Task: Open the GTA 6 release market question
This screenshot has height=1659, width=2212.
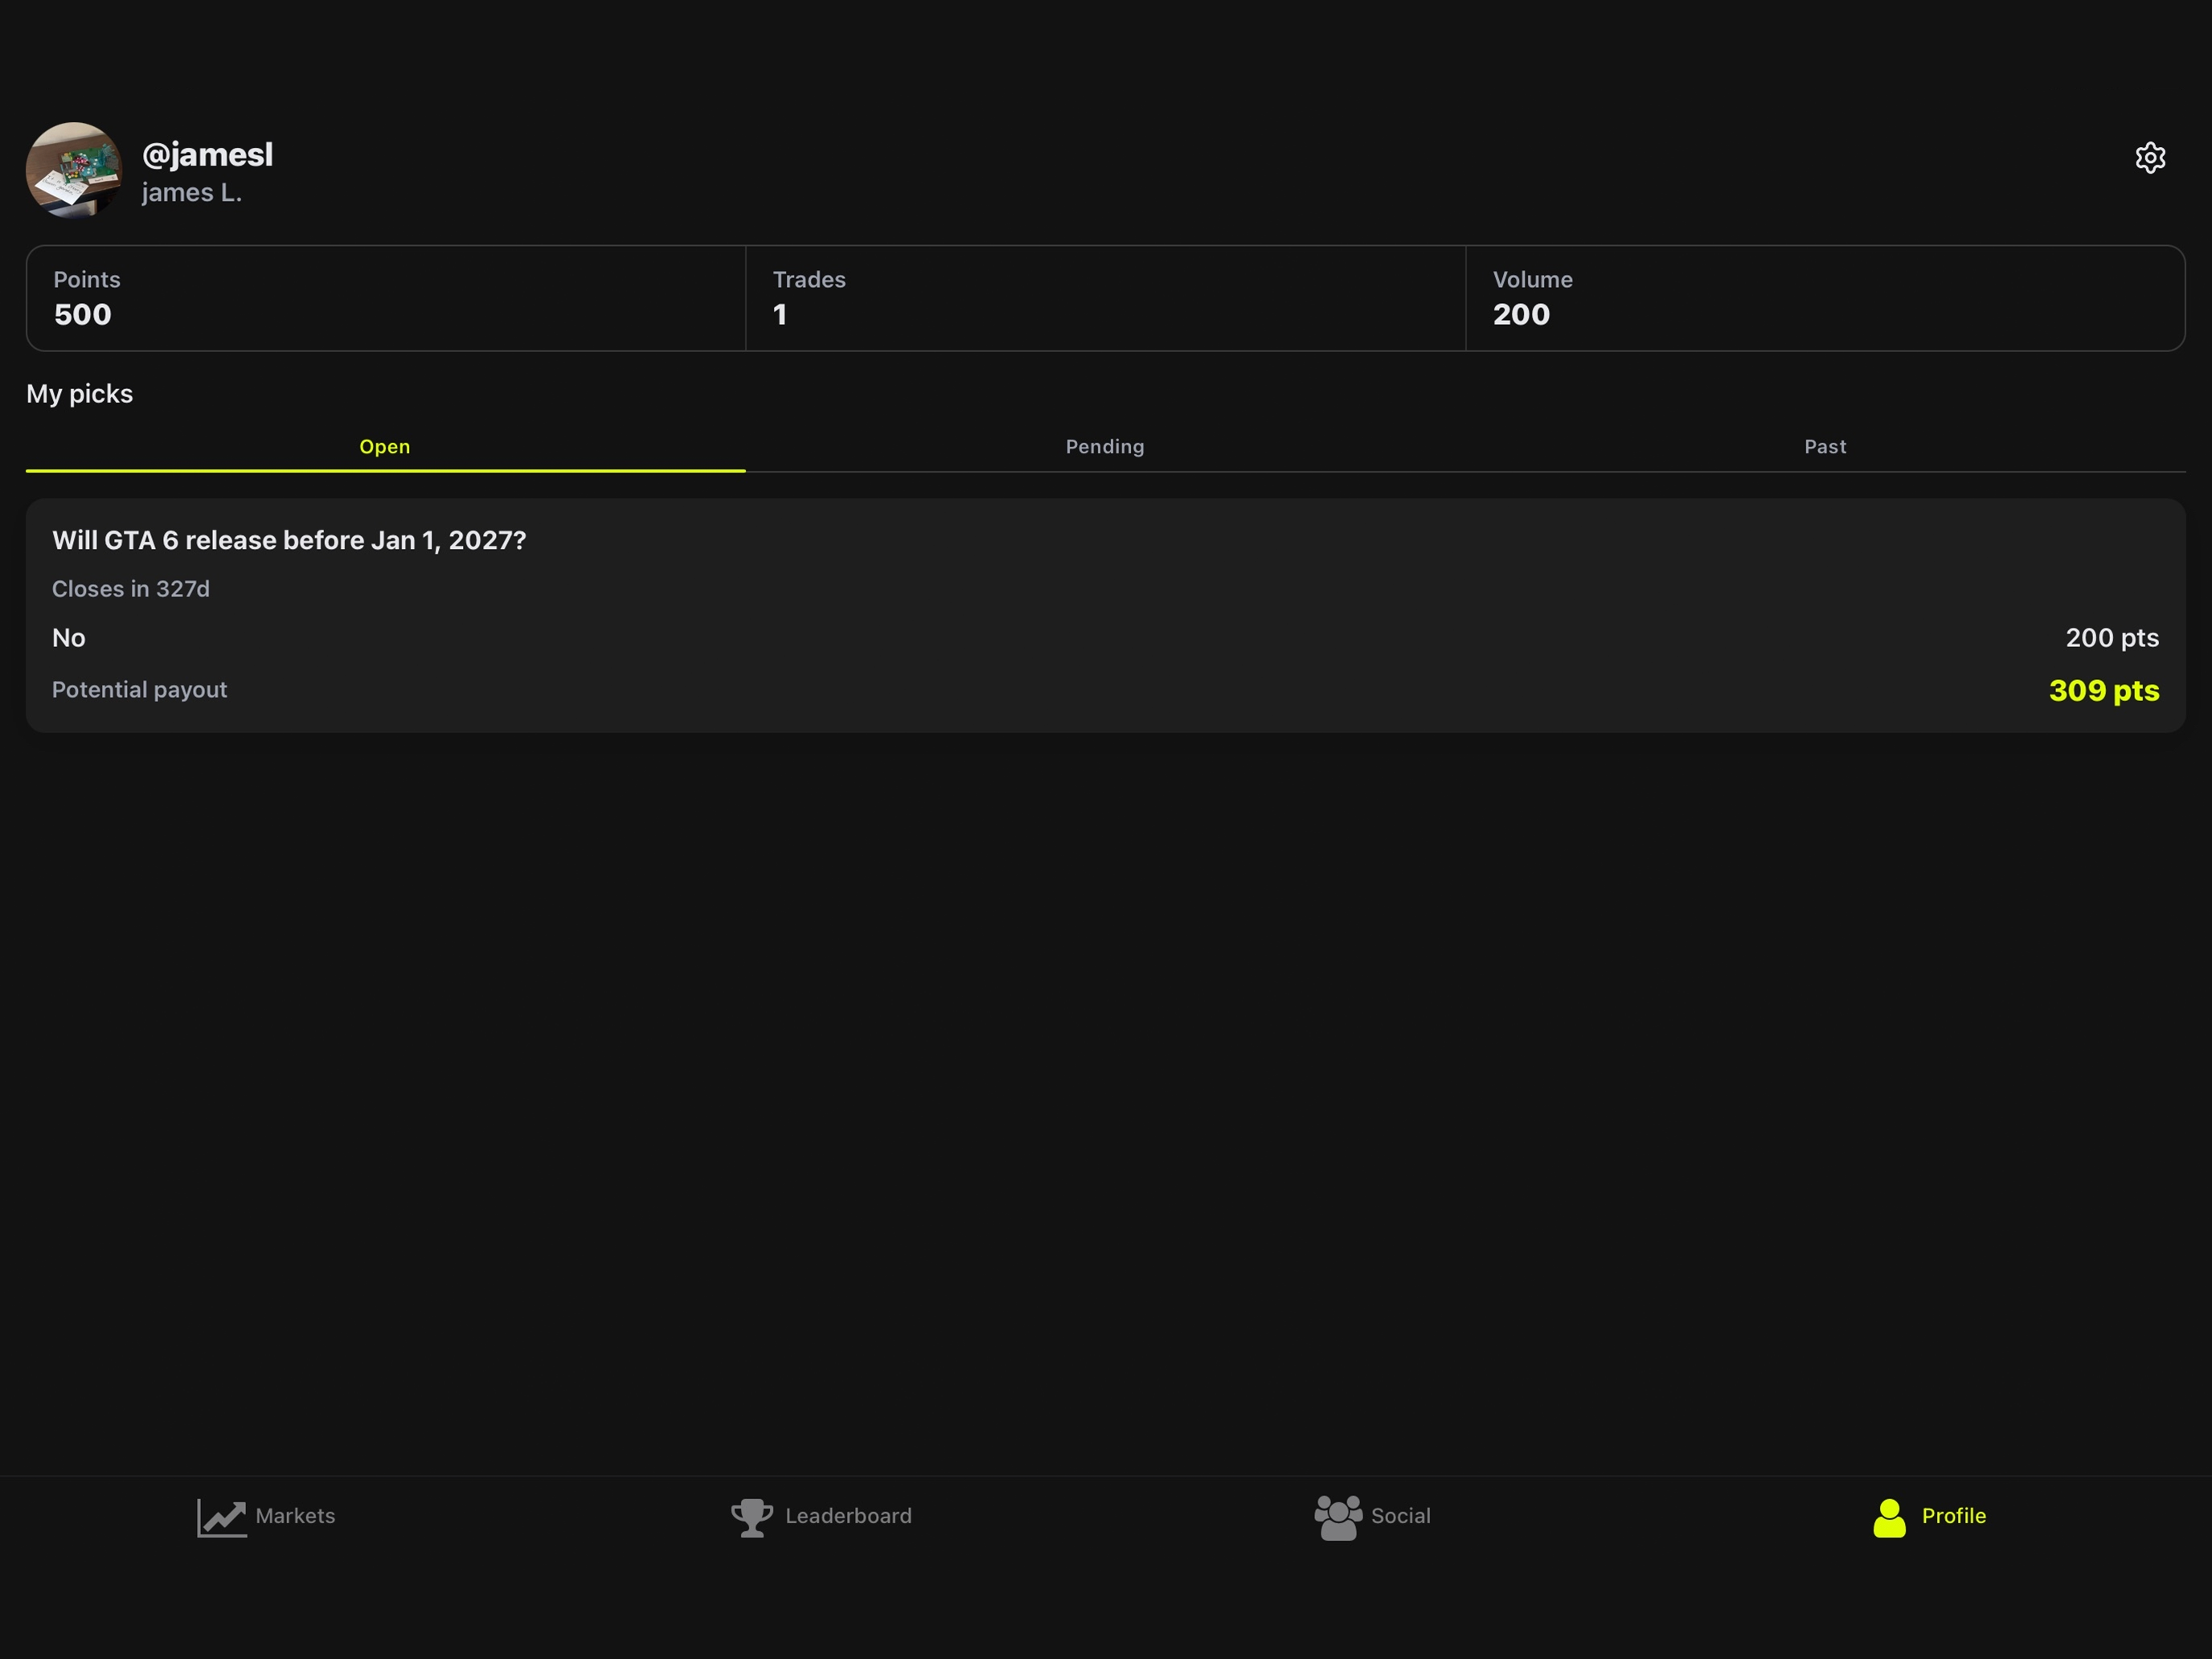Action: click(x=289, y=540)
